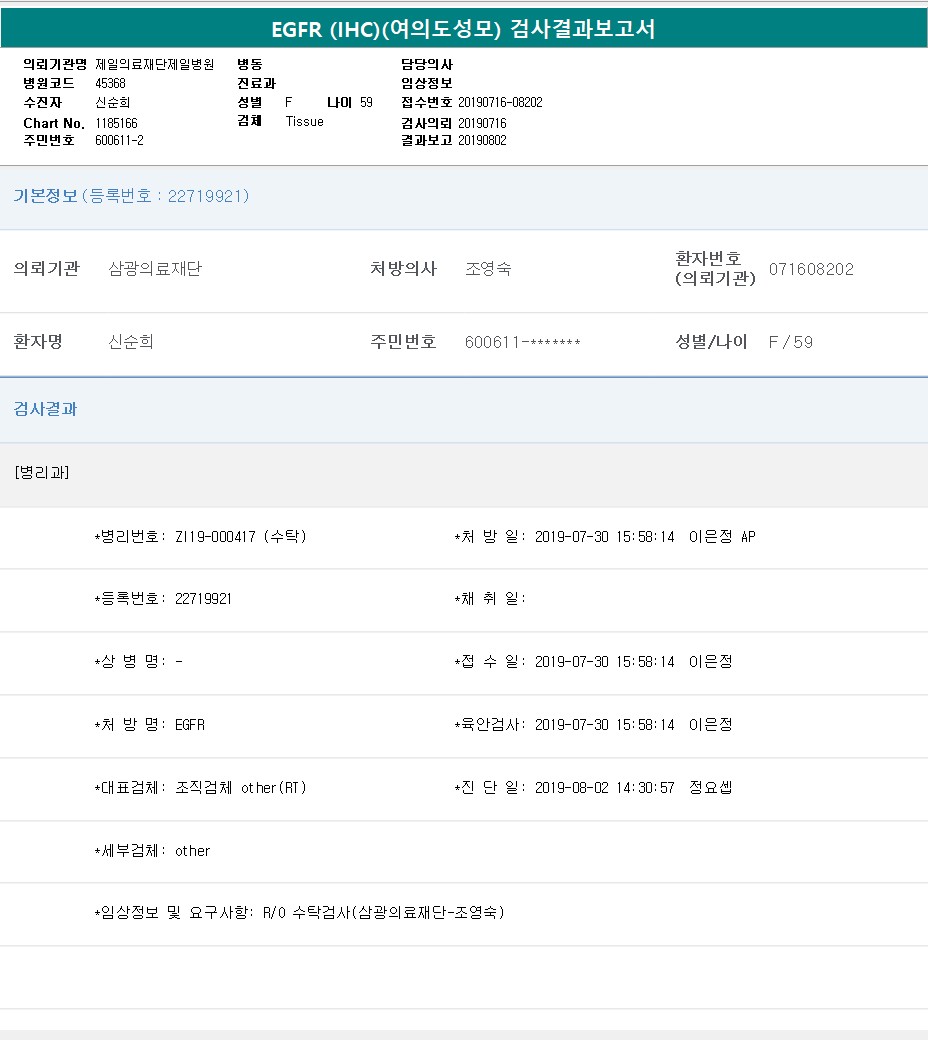
Task: Click hospital name 제일의료재단제일병원
Action: [154, 64]
